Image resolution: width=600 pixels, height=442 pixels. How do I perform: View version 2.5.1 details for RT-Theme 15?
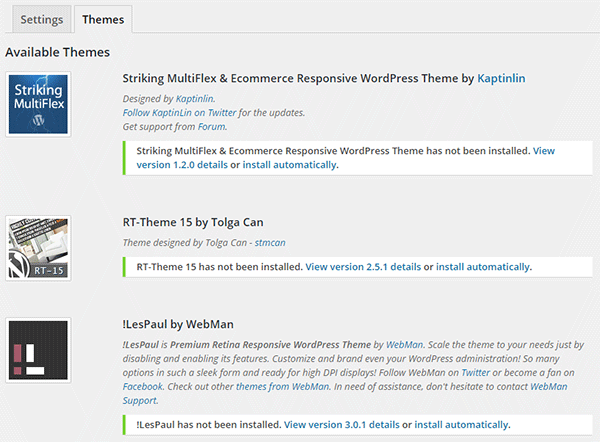click(x=363, y=267)
